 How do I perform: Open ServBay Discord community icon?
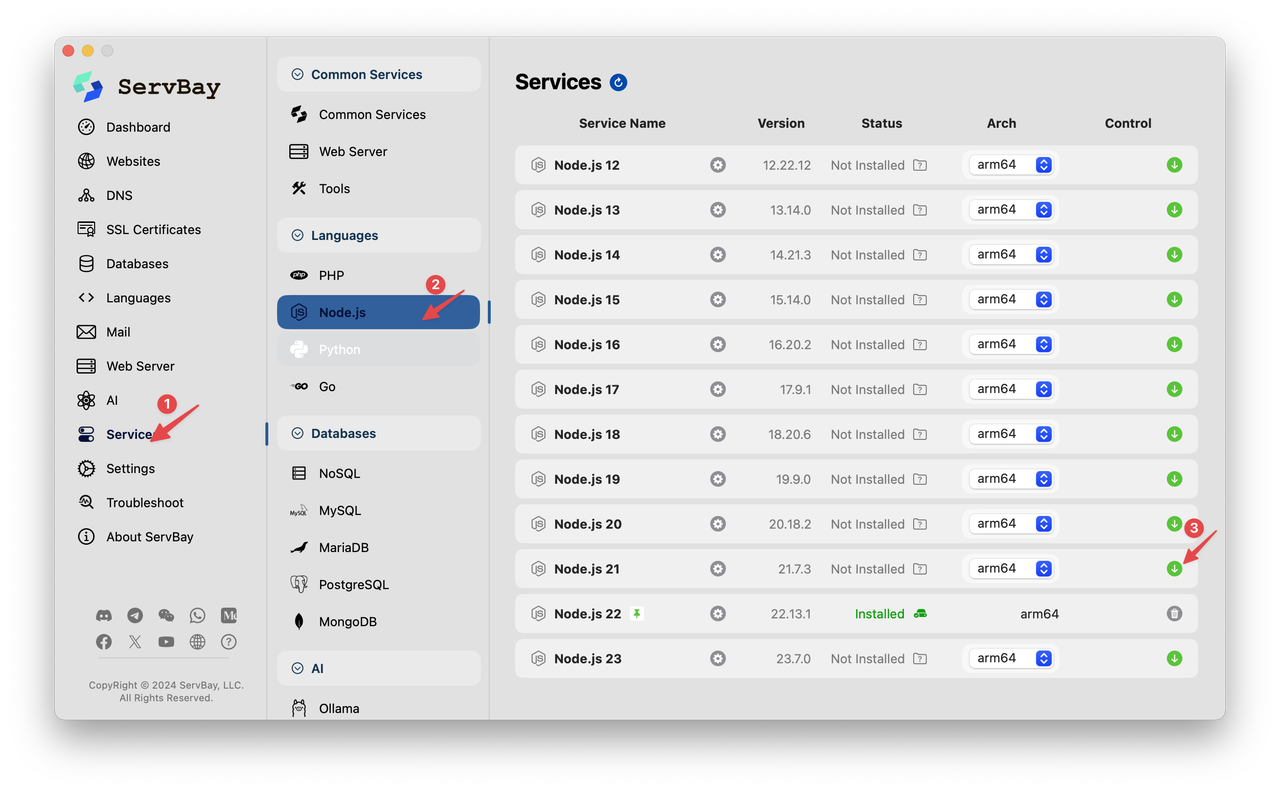pyautogui.click(x=104, y=616)
